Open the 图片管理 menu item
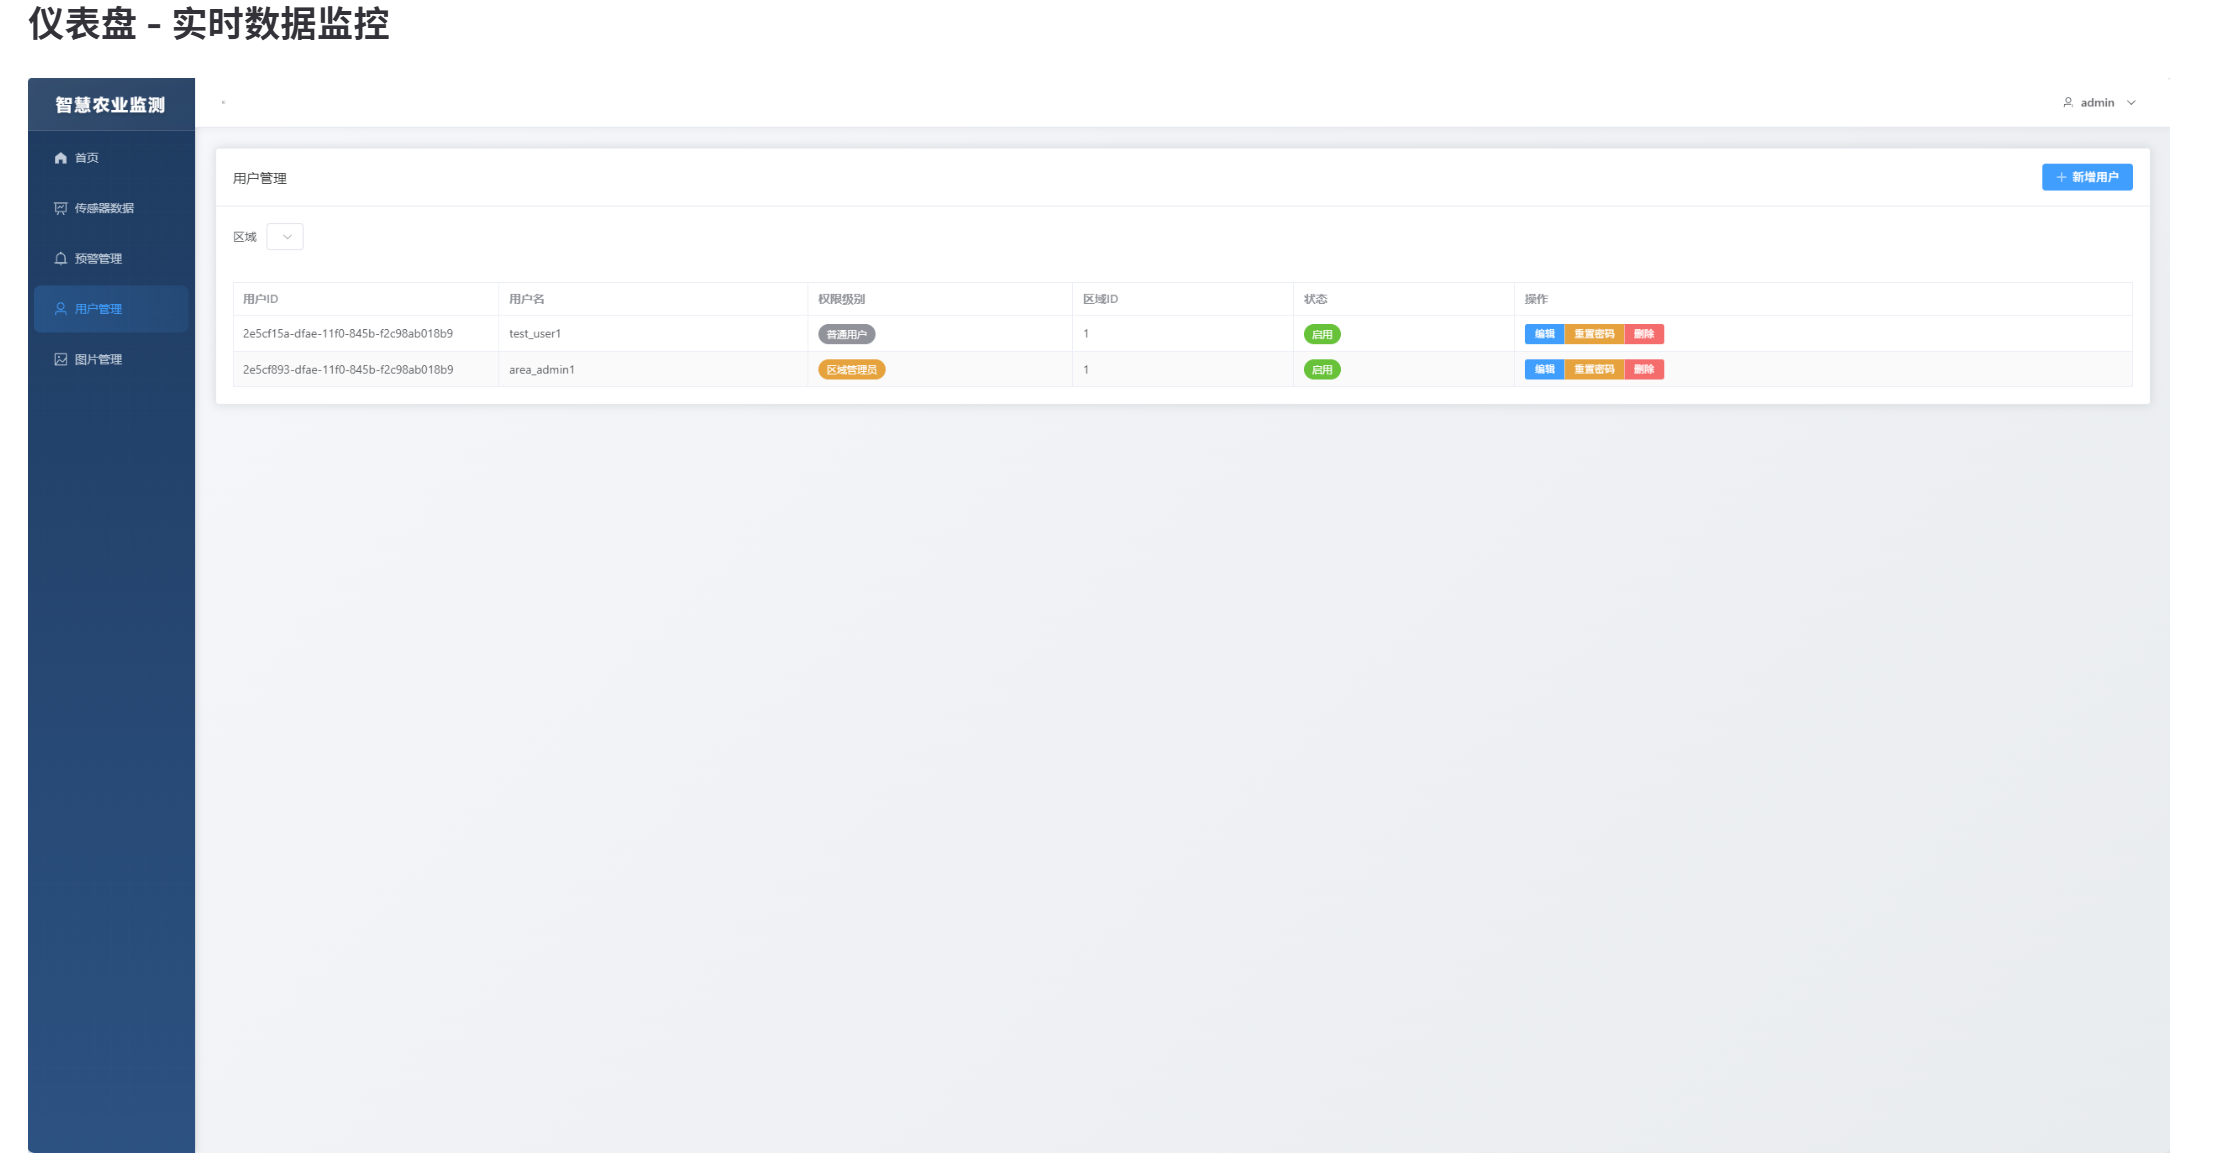2222x1166 pixels. click(98, 359)
